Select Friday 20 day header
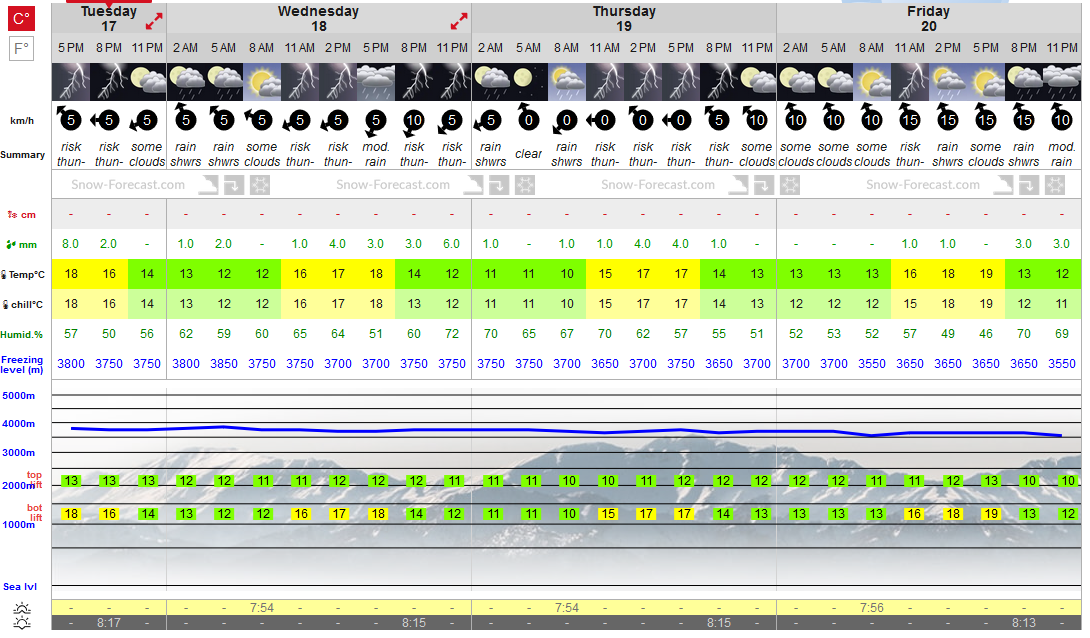The image size is (1090, 638). tap(929, 19)
